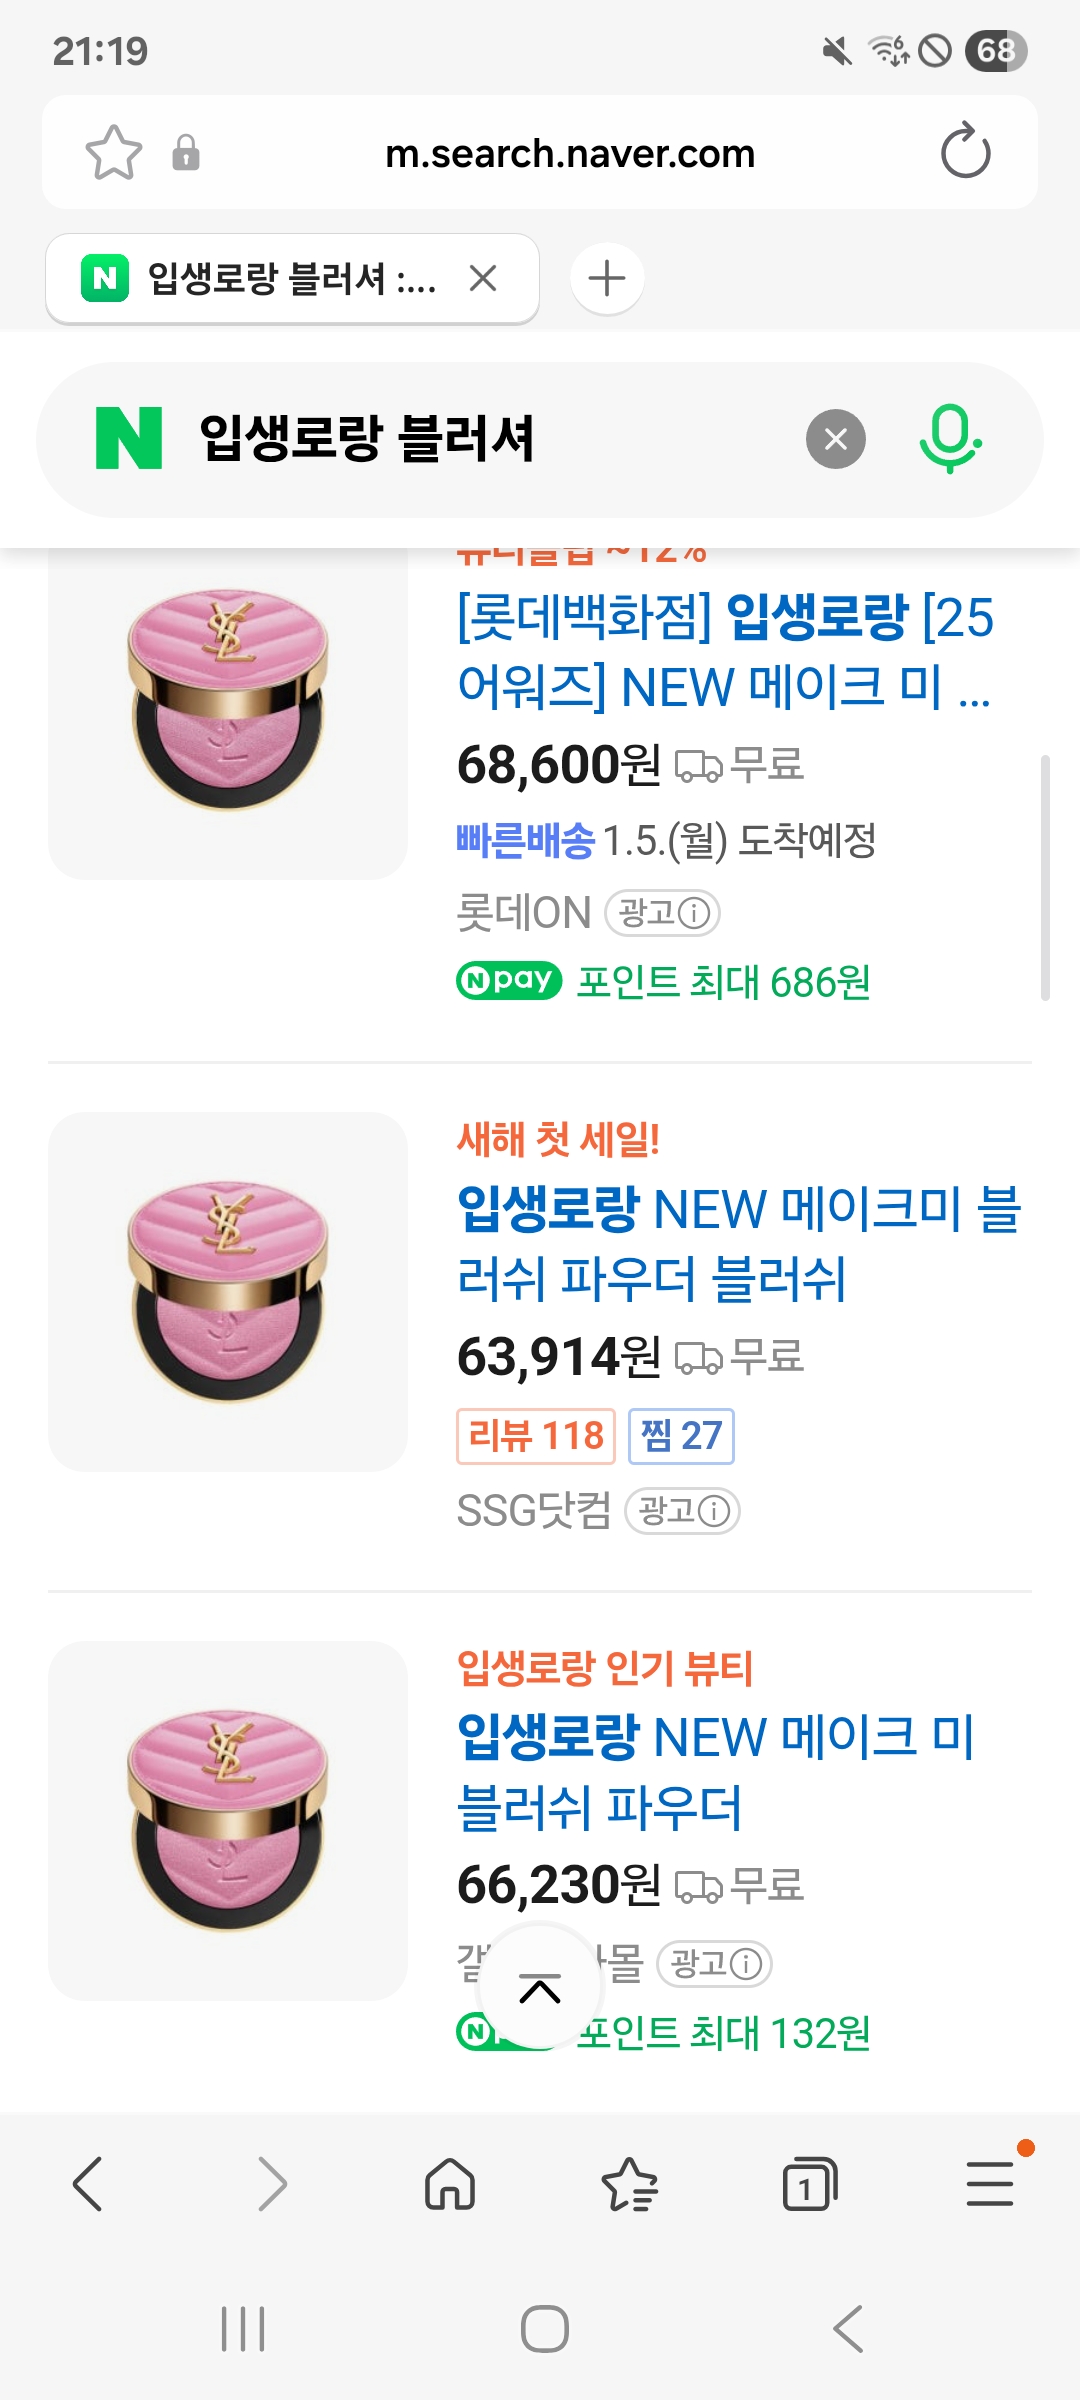The image size is (1080, 2400).
Task: Open browser home page
Action: tap(450, 2184)
